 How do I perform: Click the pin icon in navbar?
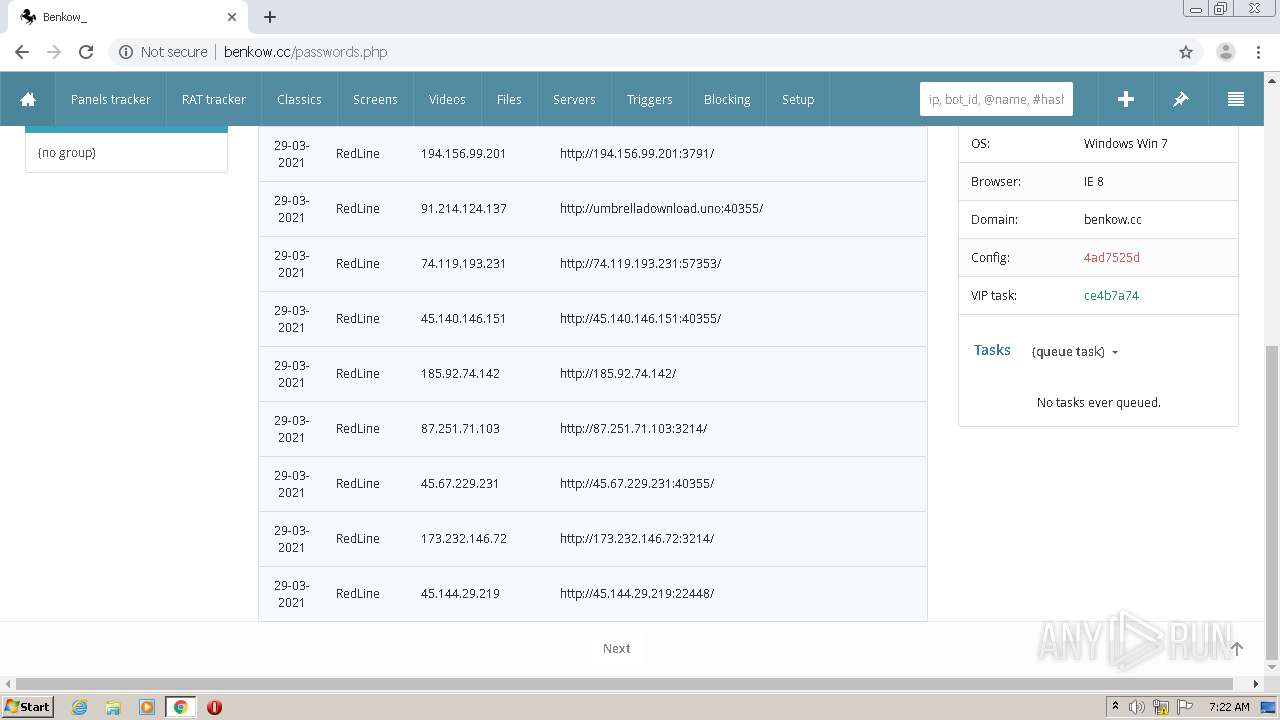(x=1180, y=99)
